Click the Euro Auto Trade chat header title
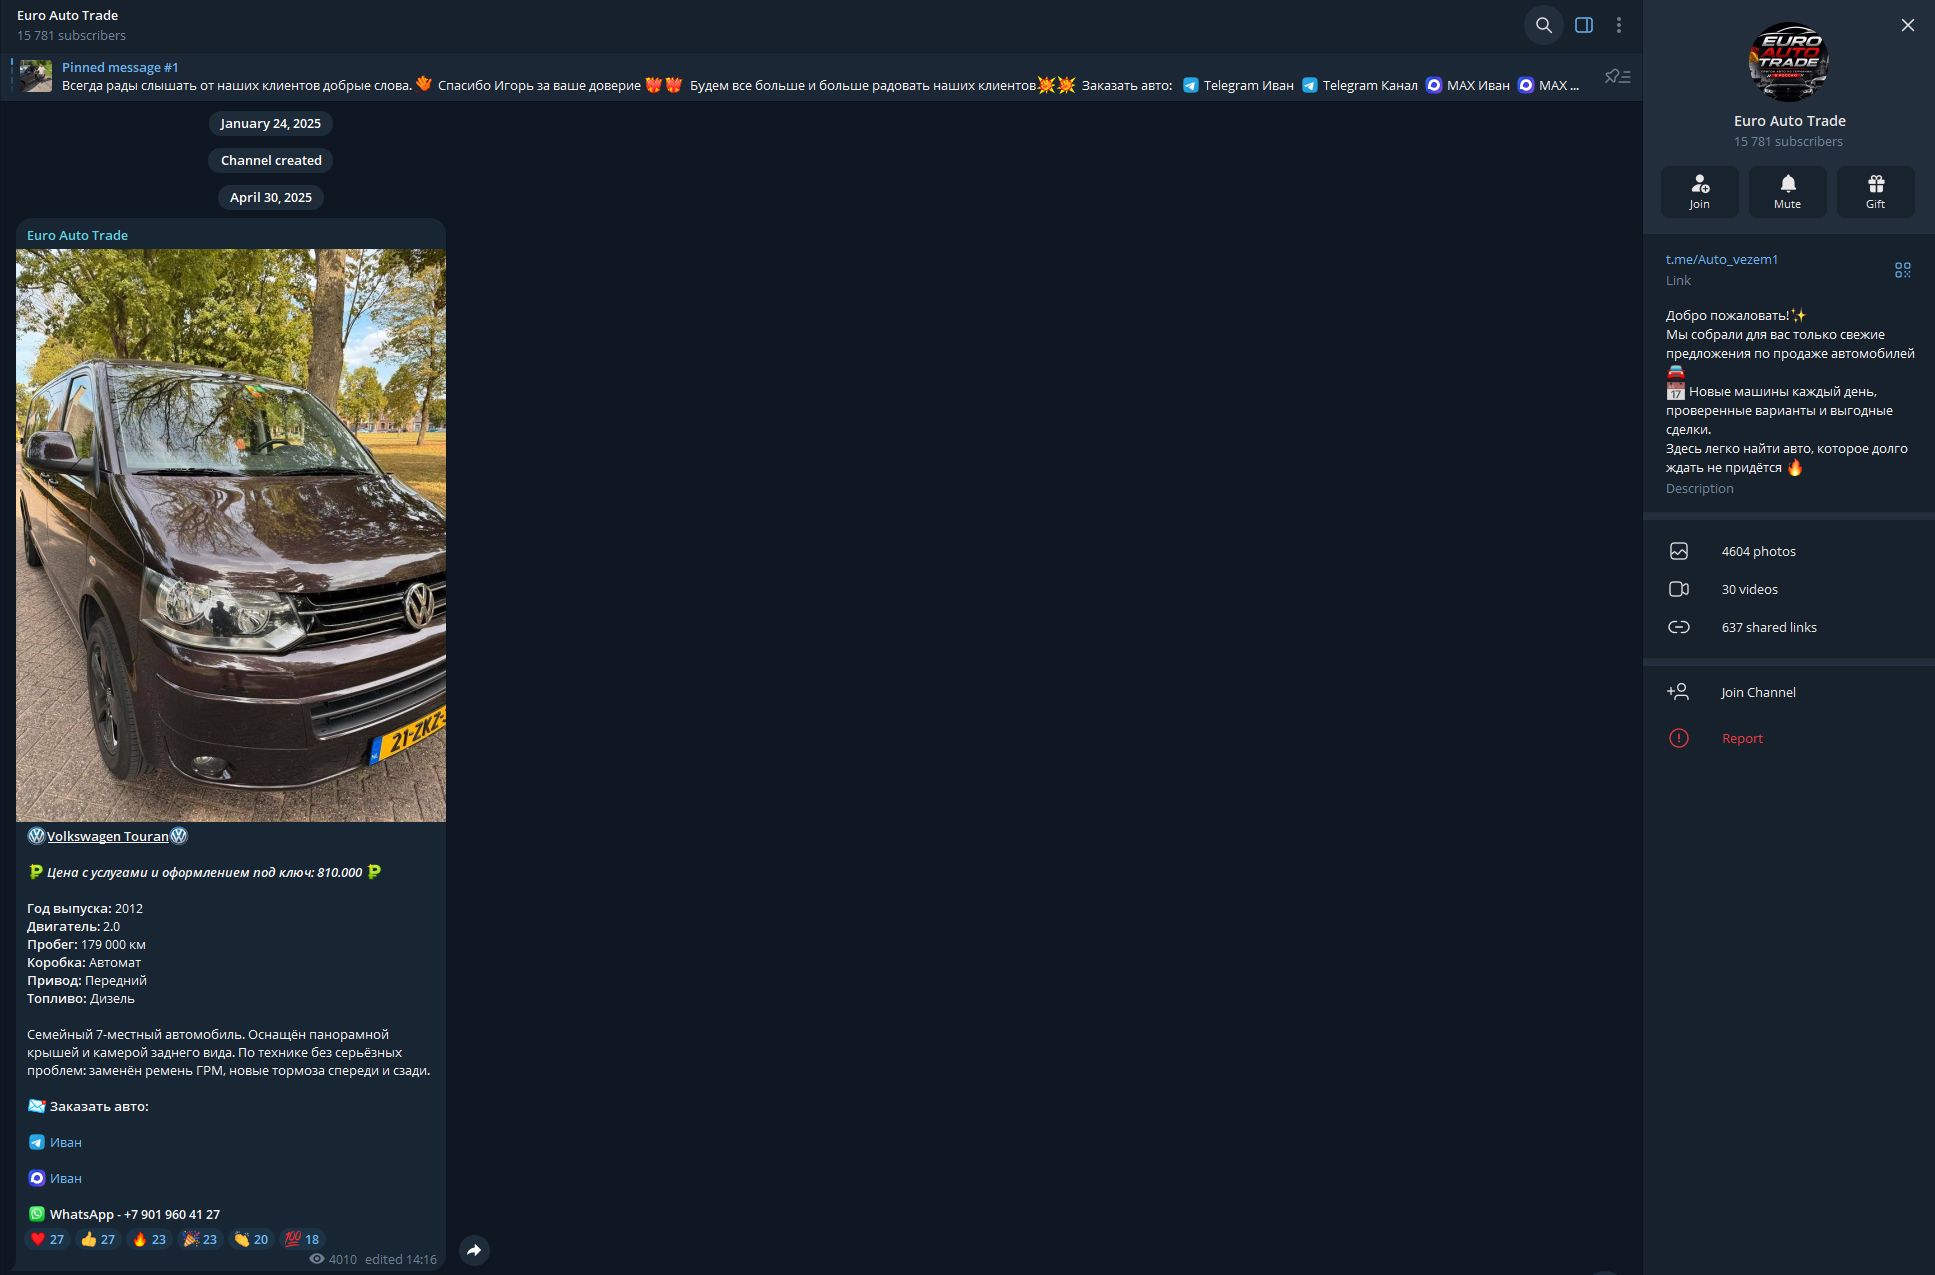Viewport: 1935px width, 1275px height. click(68, 15)
